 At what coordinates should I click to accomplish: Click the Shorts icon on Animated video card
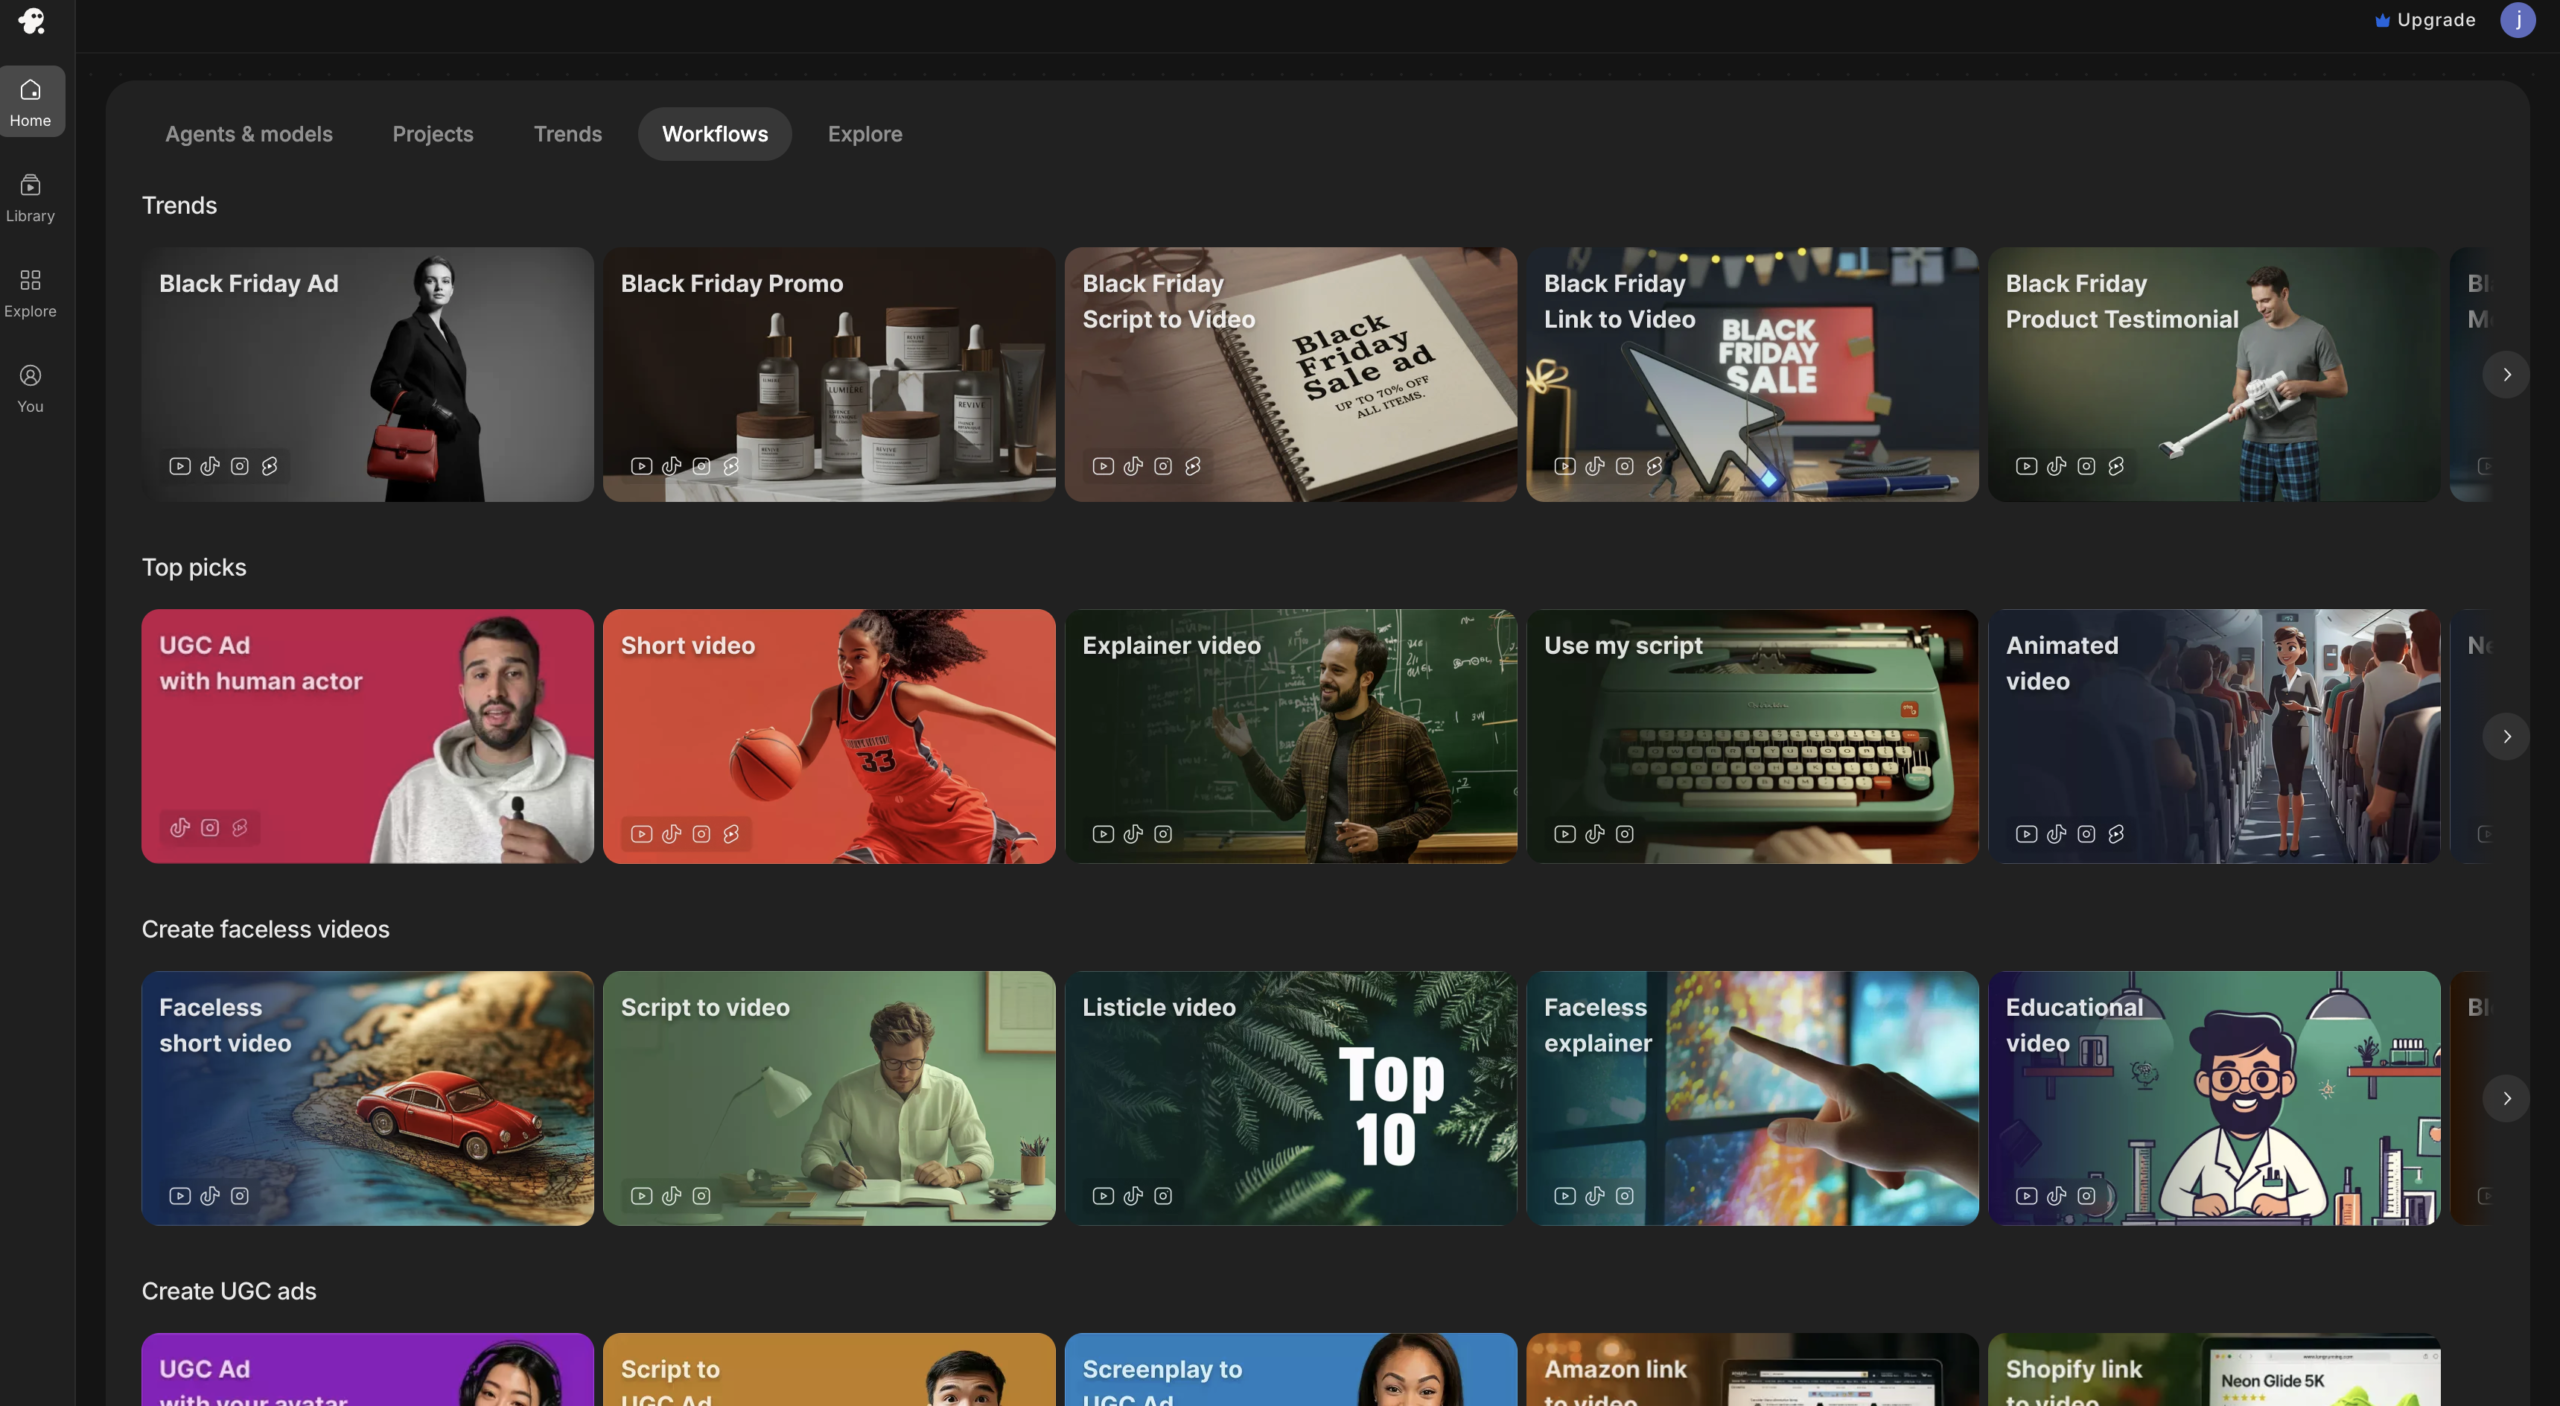[x=2116, y=834]
